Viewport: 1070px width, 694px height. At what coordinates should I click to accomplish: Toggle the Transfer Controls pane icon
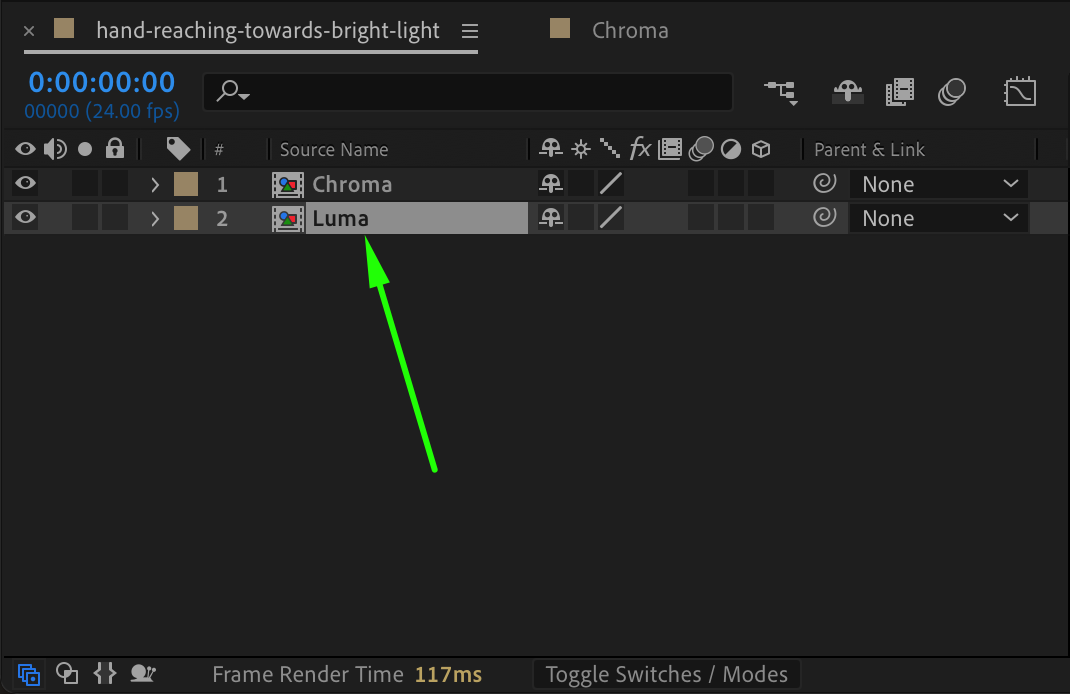[x=67, y=674]
